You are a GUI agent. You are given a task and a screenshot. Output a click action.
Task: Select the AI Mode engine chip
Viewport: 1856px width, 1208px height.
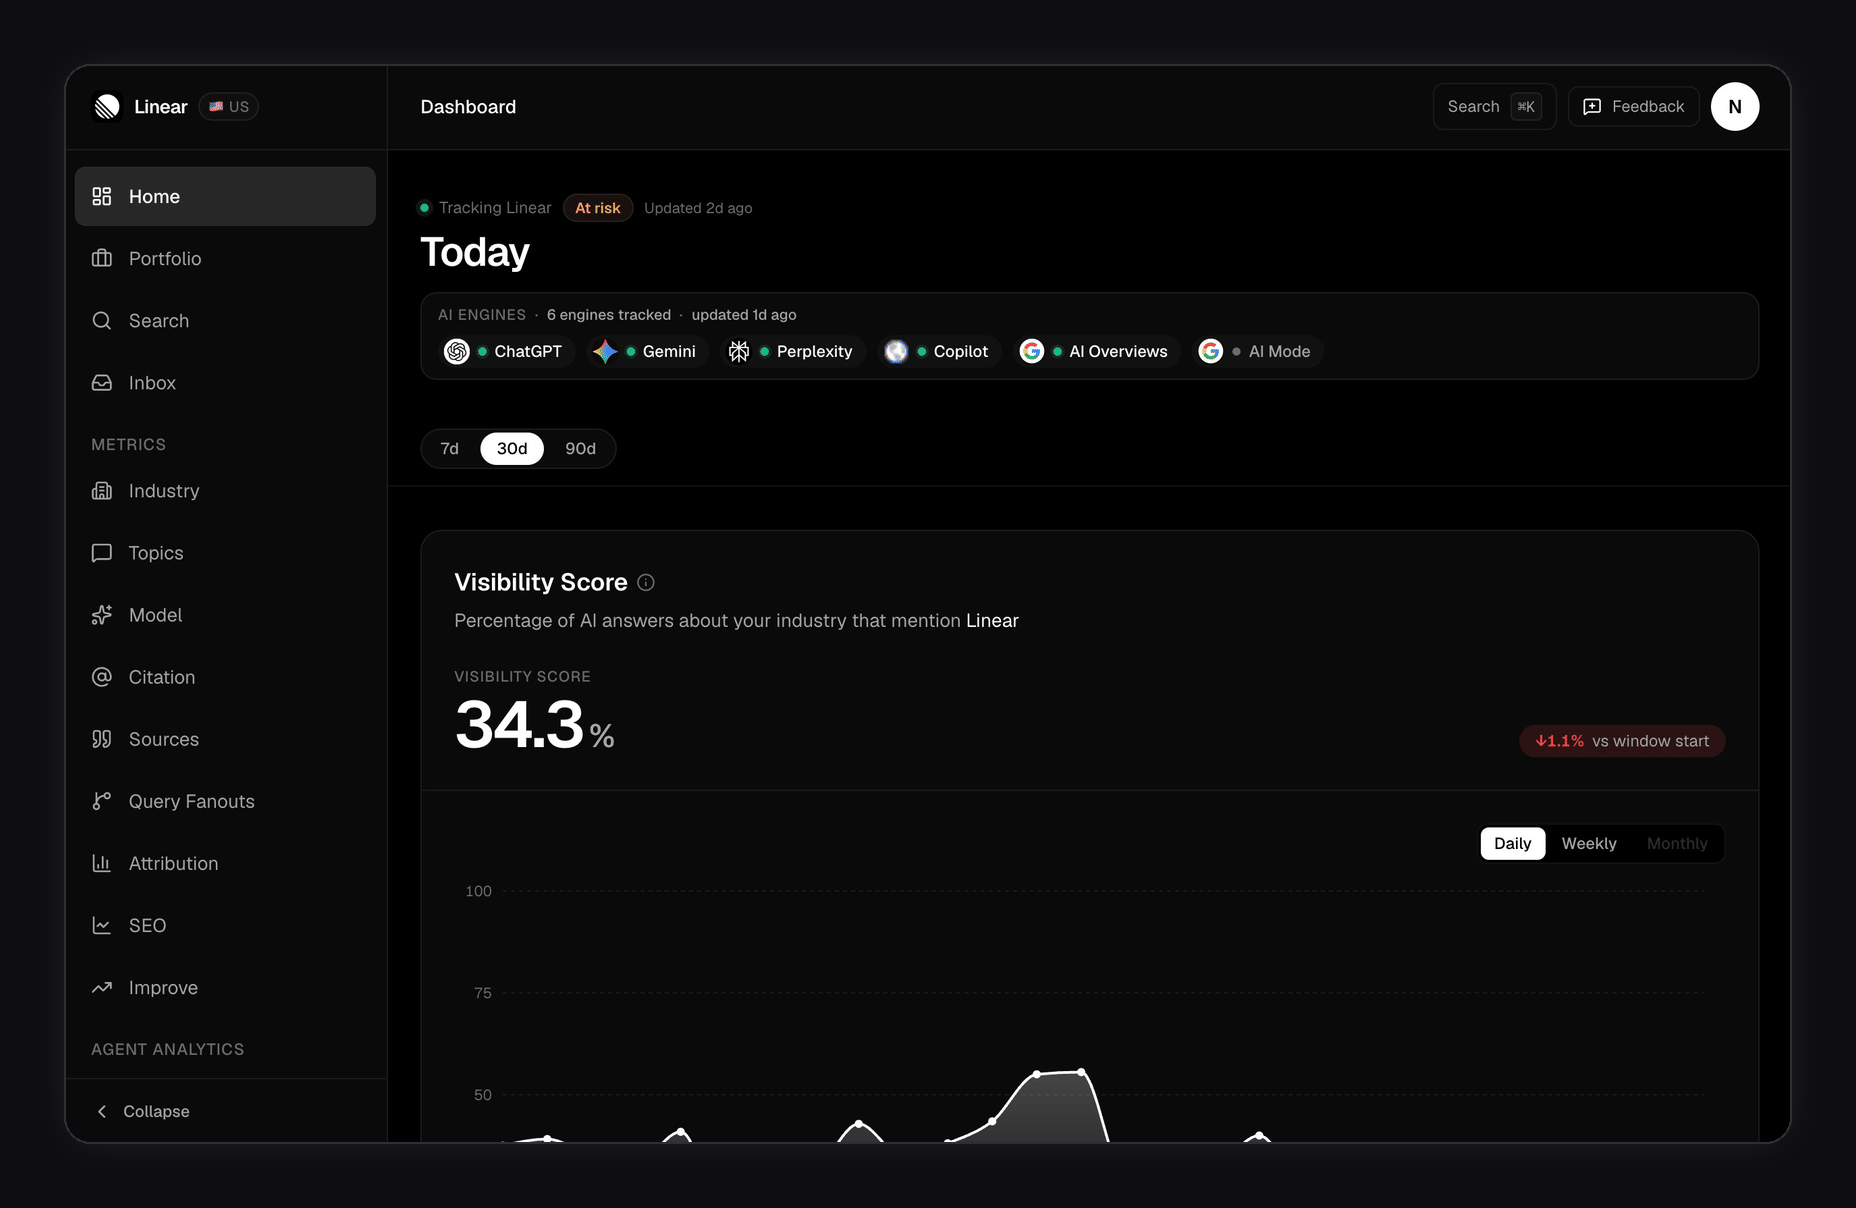coord(1258,351)
